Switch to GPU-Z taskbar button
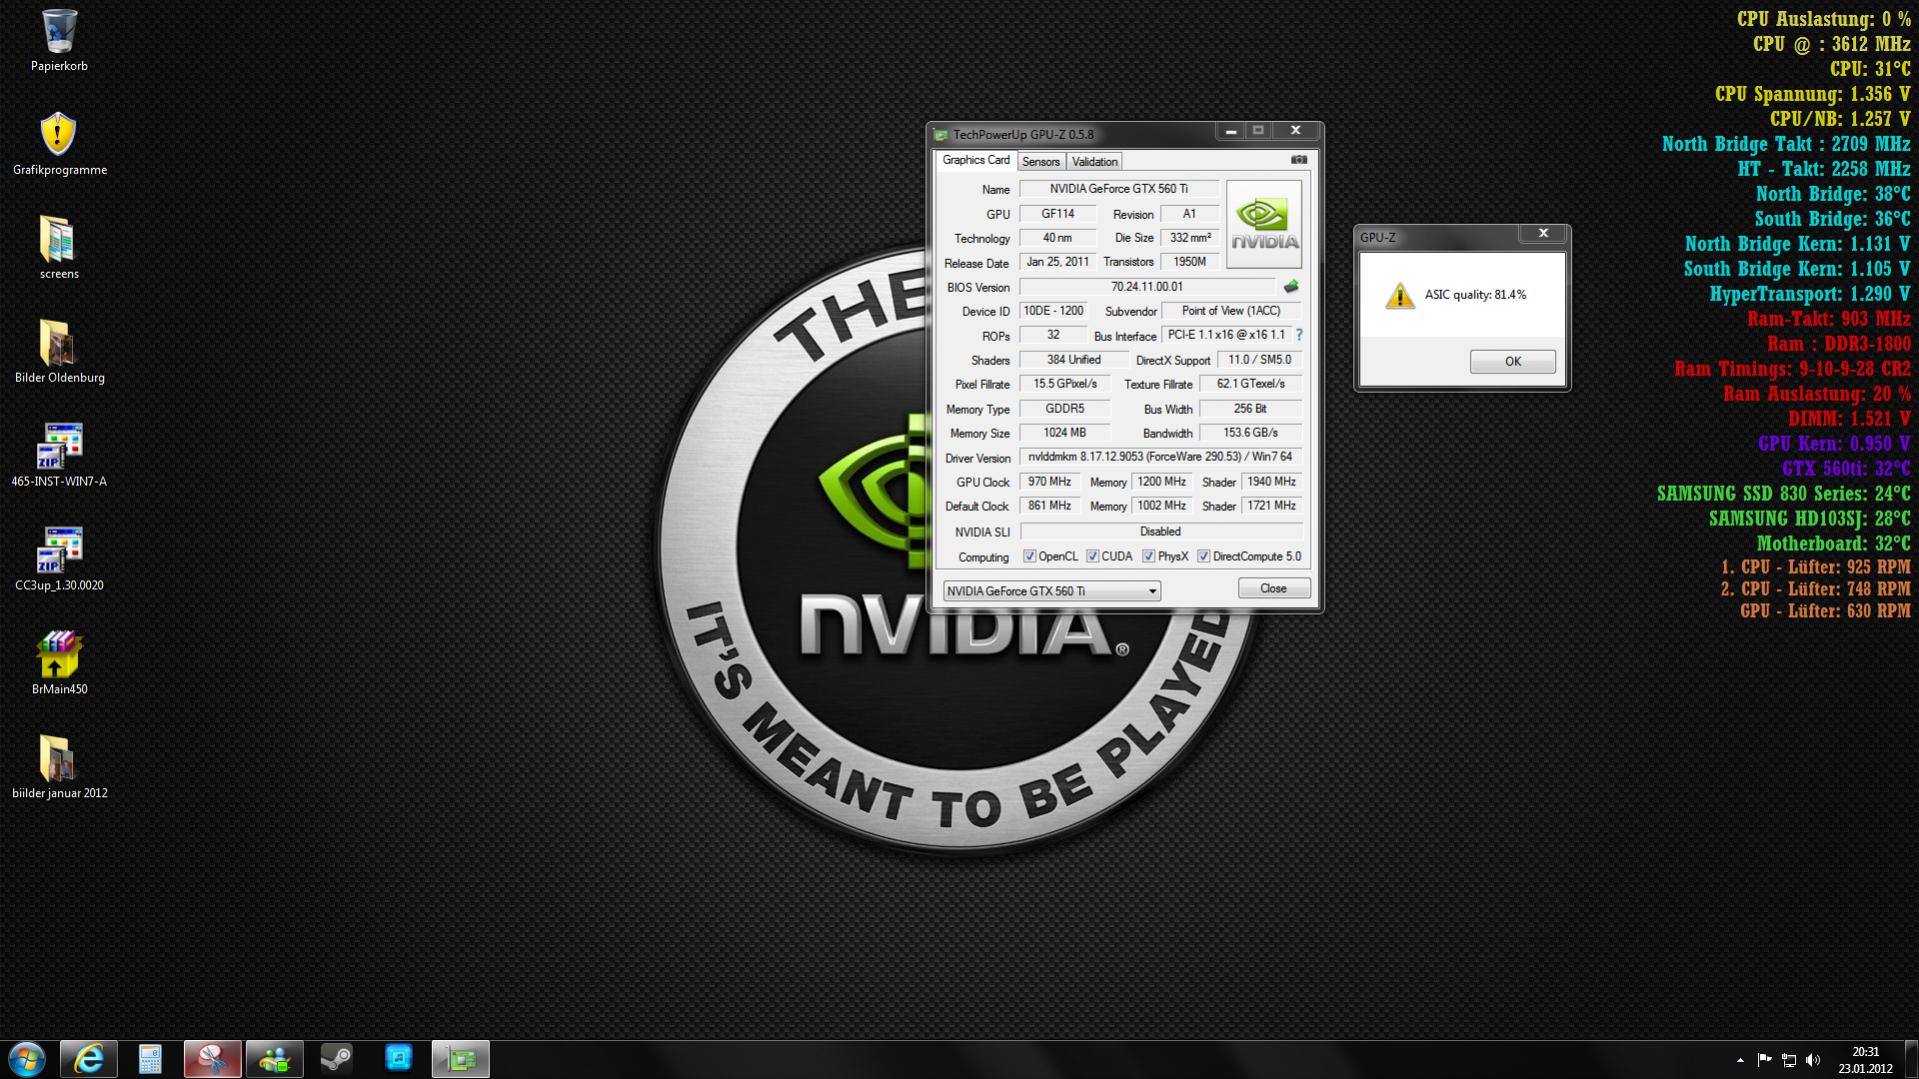The height and width of the screenshot is (1079, 1919). pyautogui.click(x=460, y=1059)
